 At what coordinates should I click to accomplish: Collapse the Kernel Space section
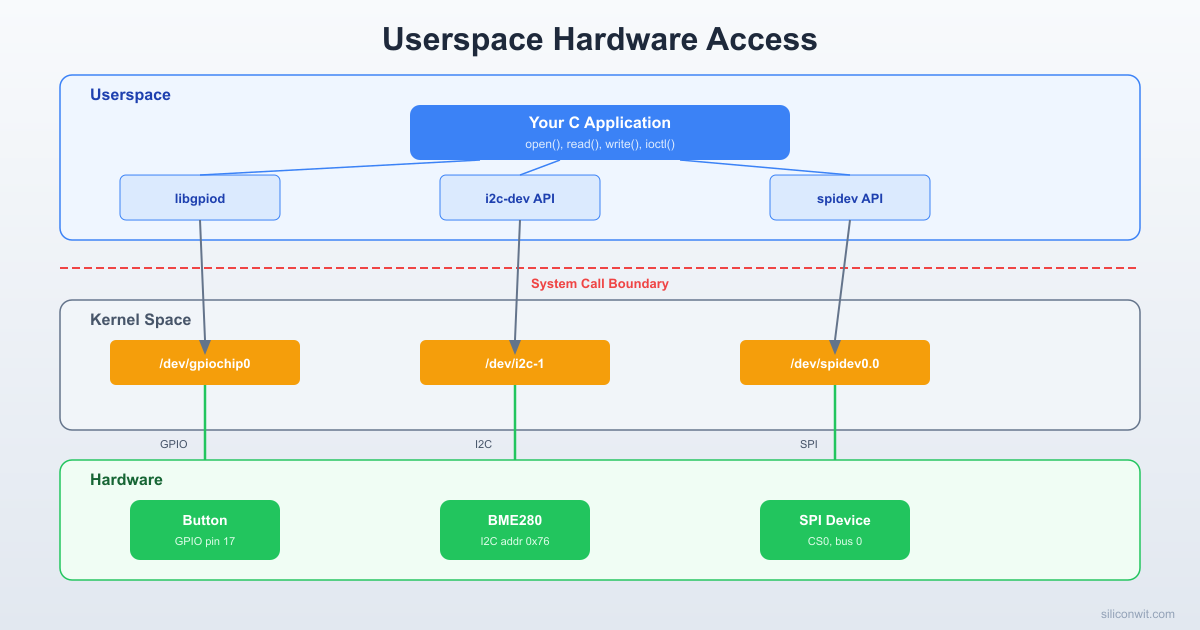140,319
